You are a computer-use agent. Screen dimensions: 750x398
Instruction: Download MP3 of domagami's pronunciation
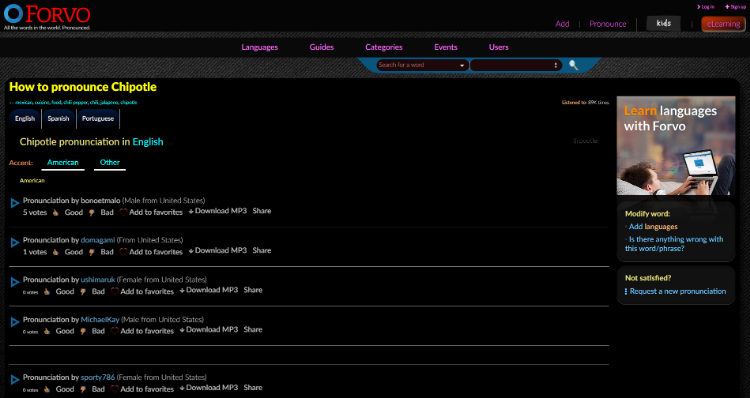pos(218,251)
